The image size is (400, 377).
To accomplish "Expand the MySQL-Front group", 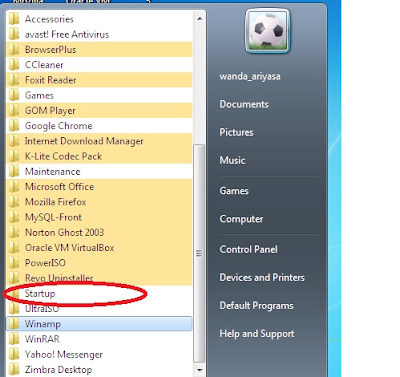I will tap(99, 217).
